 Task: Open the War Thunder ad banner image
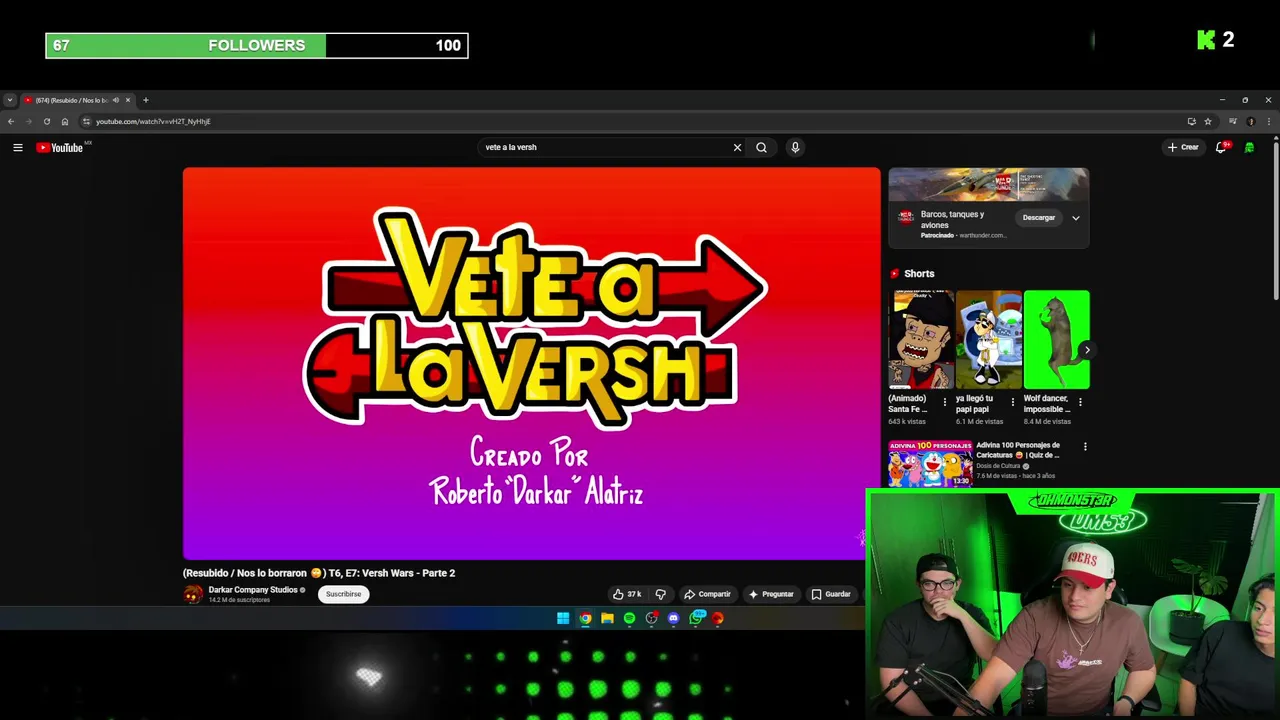click(x=988, y=185)
